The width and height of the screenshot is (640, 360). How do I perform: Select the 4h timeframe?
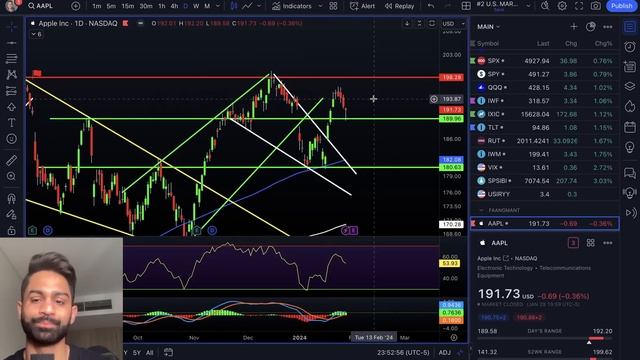174,6
